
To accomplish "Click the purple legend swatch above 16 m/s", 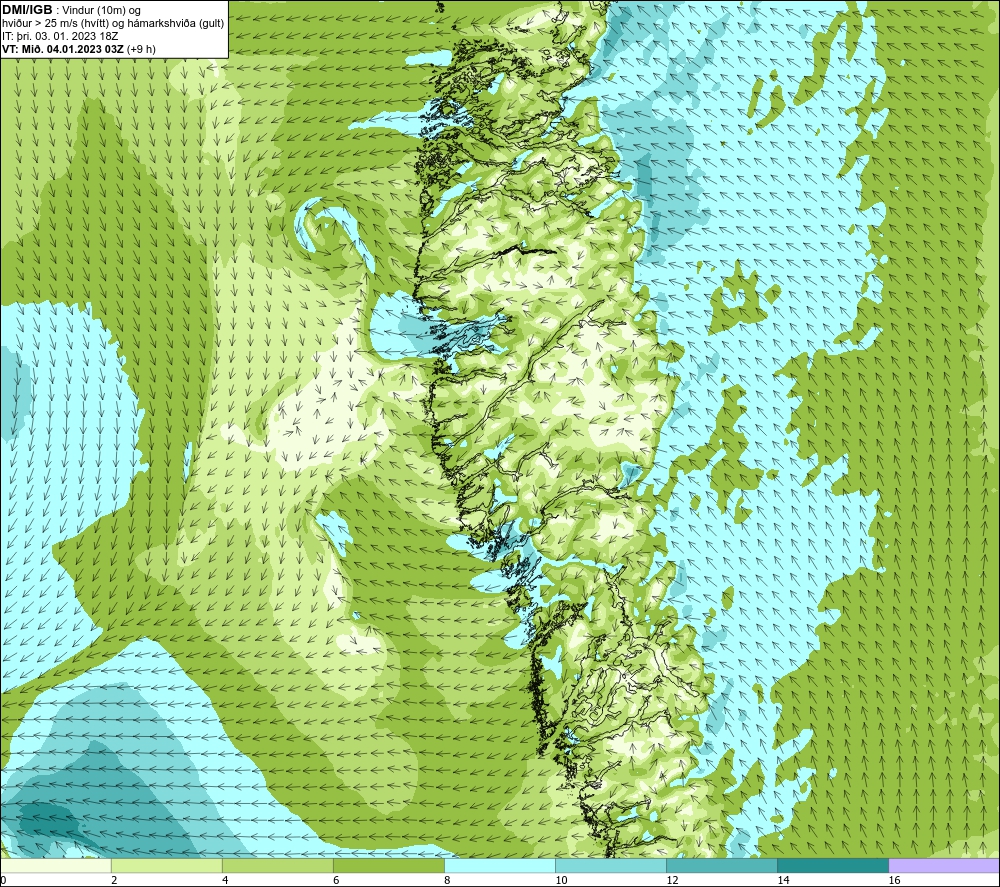I will [943, 865].
